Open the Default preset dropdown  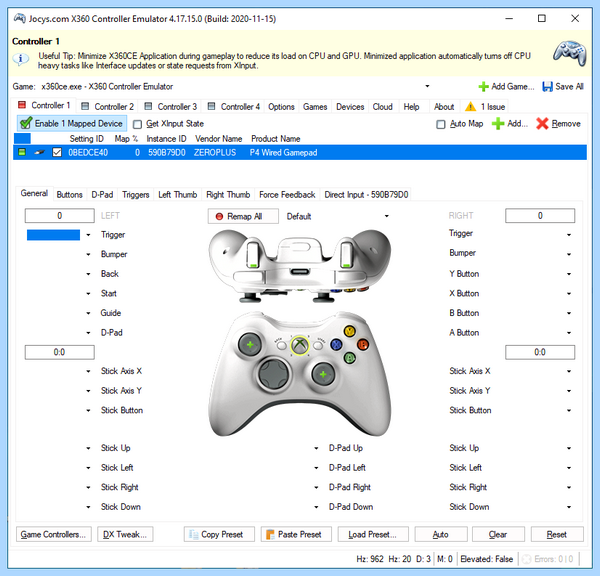386,217
